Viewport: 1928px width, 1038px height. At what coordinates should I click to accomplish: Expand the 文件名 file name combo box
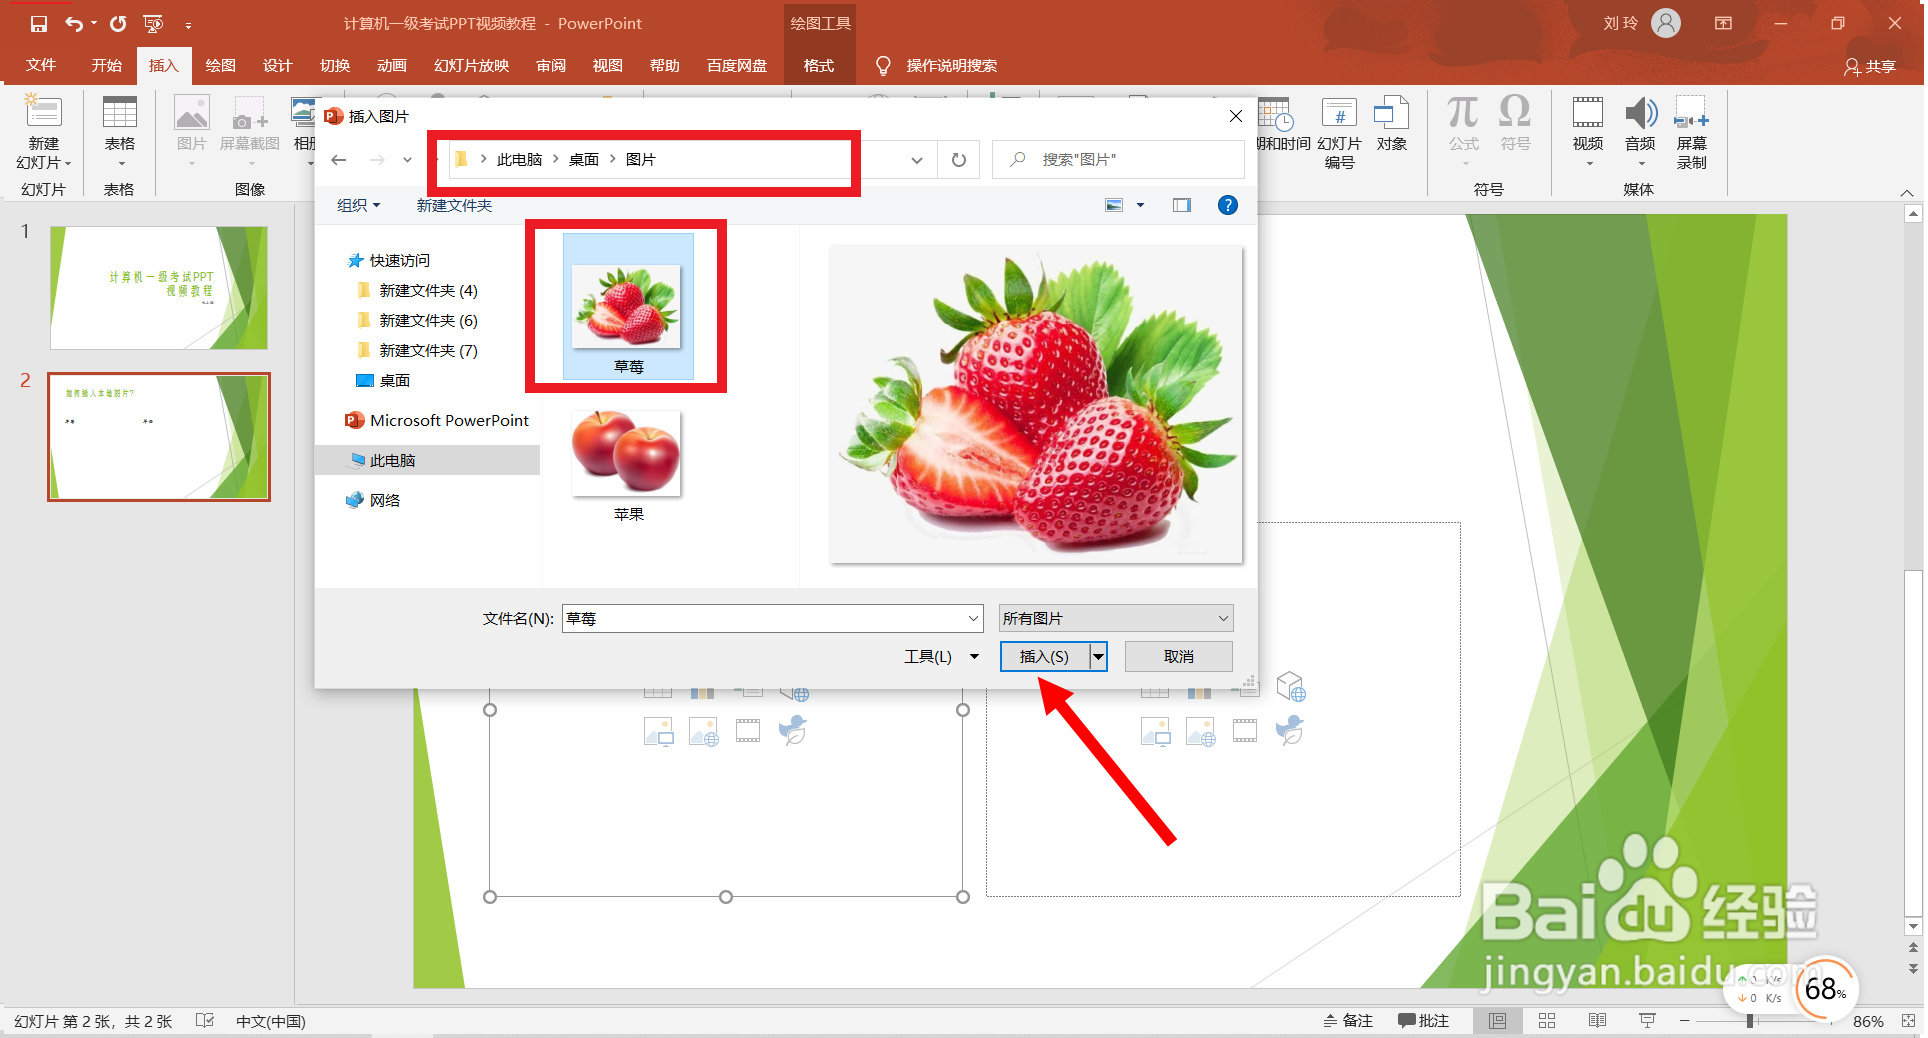tap(973, 619)
